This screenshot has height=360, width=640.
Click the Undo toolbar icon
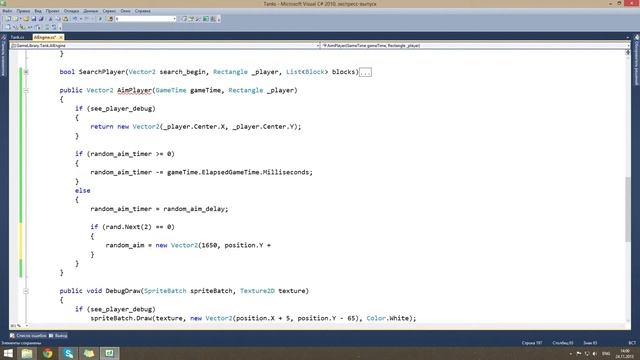pyautogui.click(x=75, y=19)
